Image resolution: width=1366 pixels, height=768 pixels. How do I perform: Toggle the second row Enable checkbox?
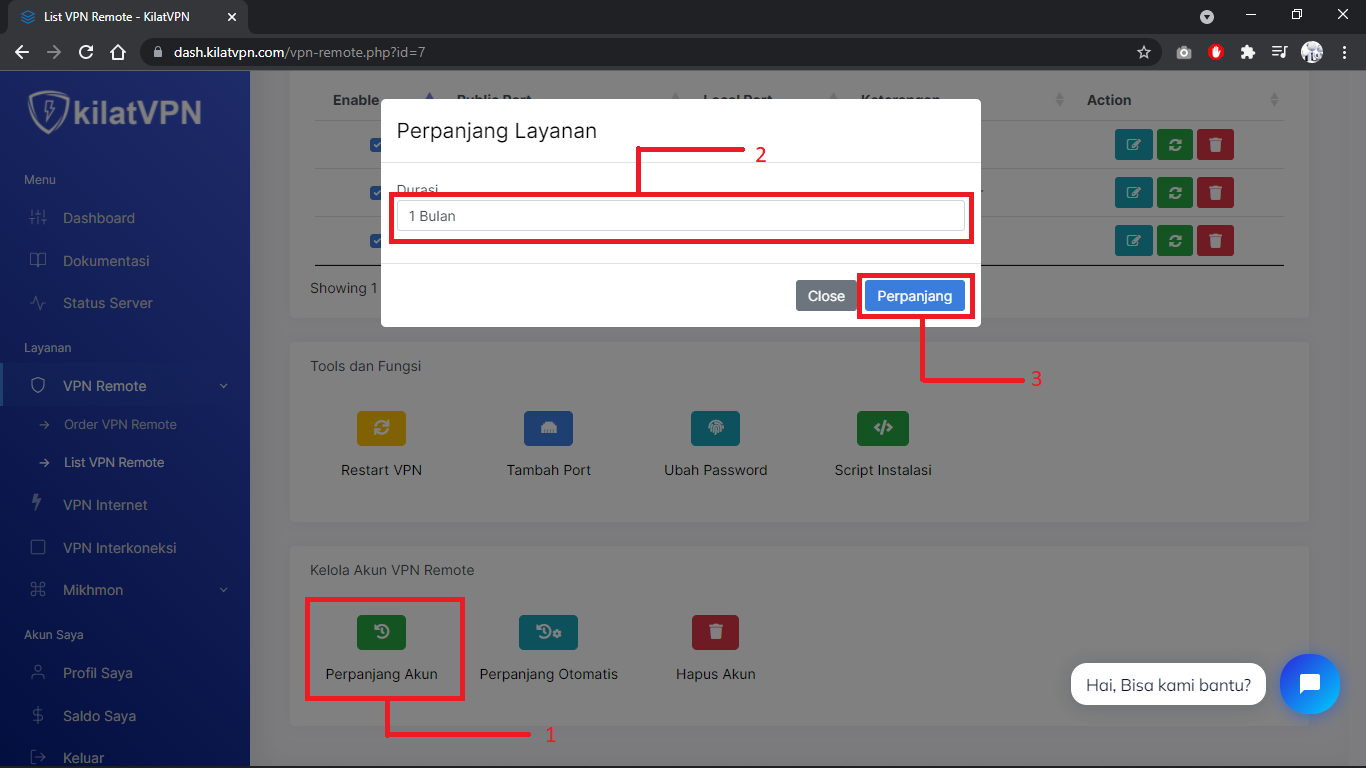pyautogui.click(x=376, y=192)
